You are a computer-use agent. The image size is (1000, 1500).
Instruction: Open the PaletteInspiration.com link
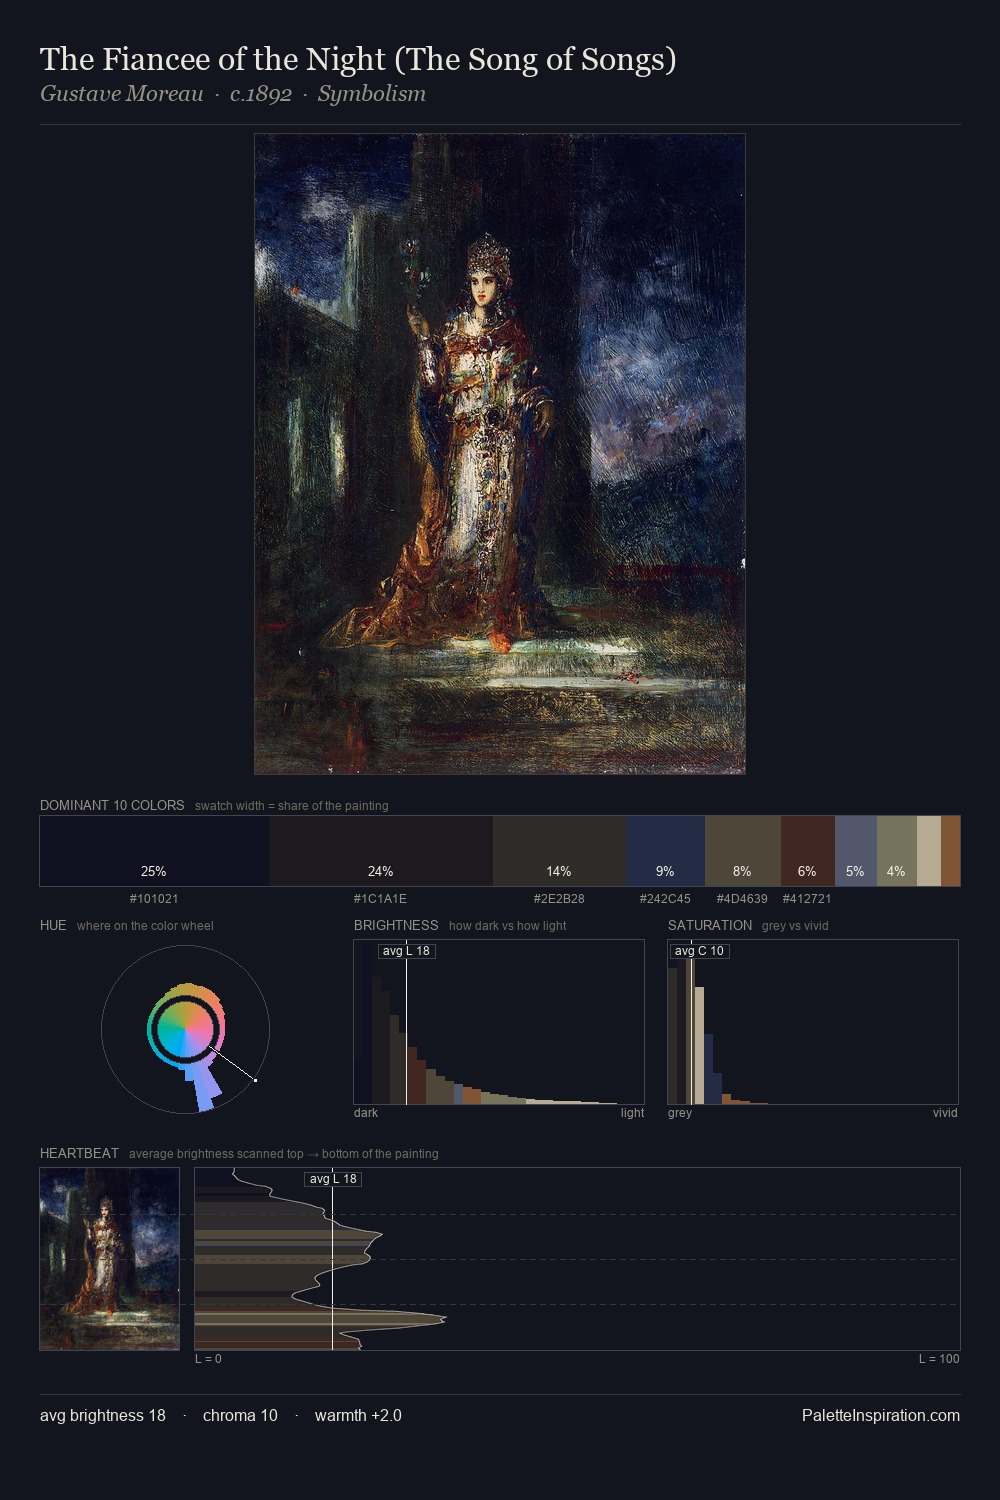coord(881,1415)
